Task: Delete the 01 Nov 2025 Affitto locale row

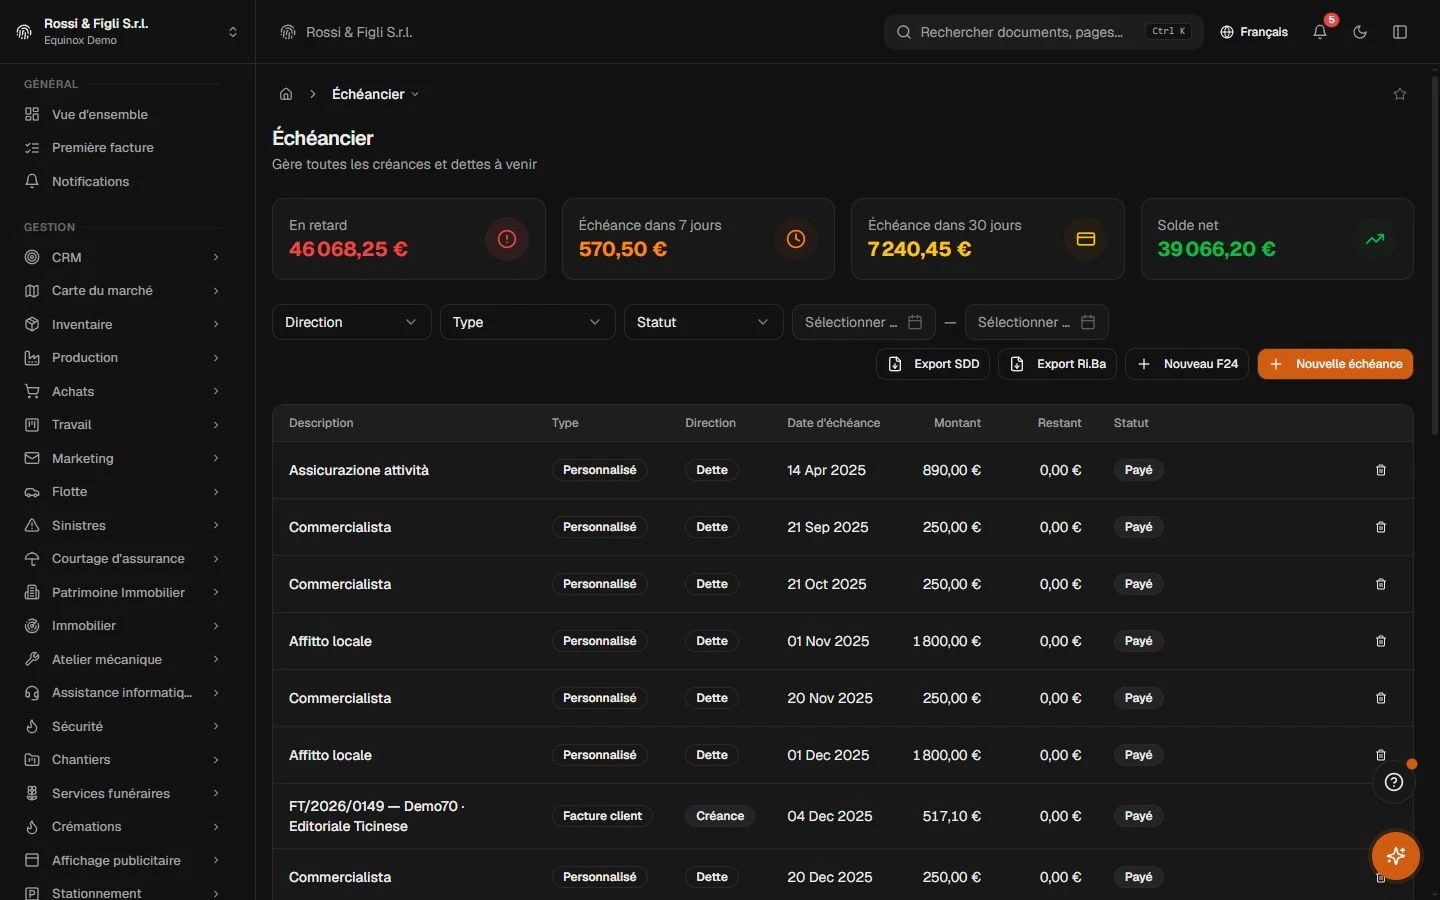Action: (x=1381, y=641)
